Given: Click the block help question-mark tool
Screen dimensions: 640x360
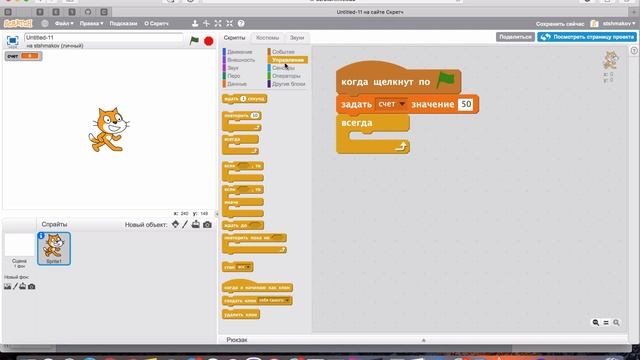Looking at the screenshot, I should 241,23.
